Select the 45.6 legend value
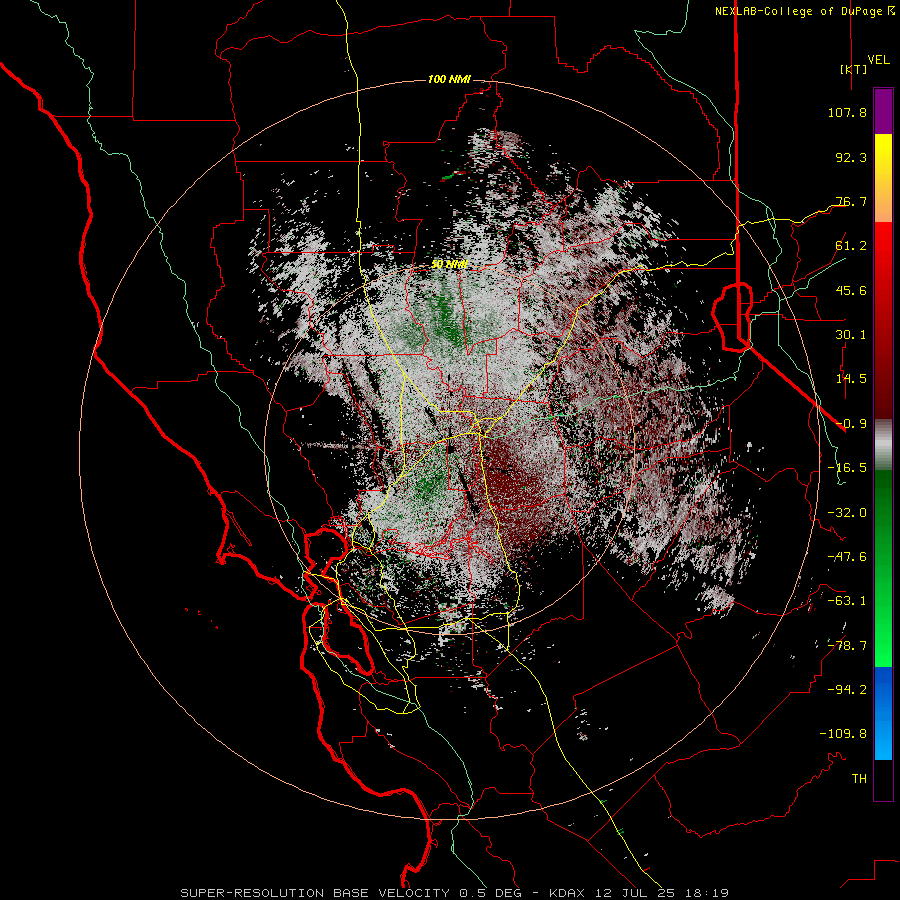 click(851, 290)
